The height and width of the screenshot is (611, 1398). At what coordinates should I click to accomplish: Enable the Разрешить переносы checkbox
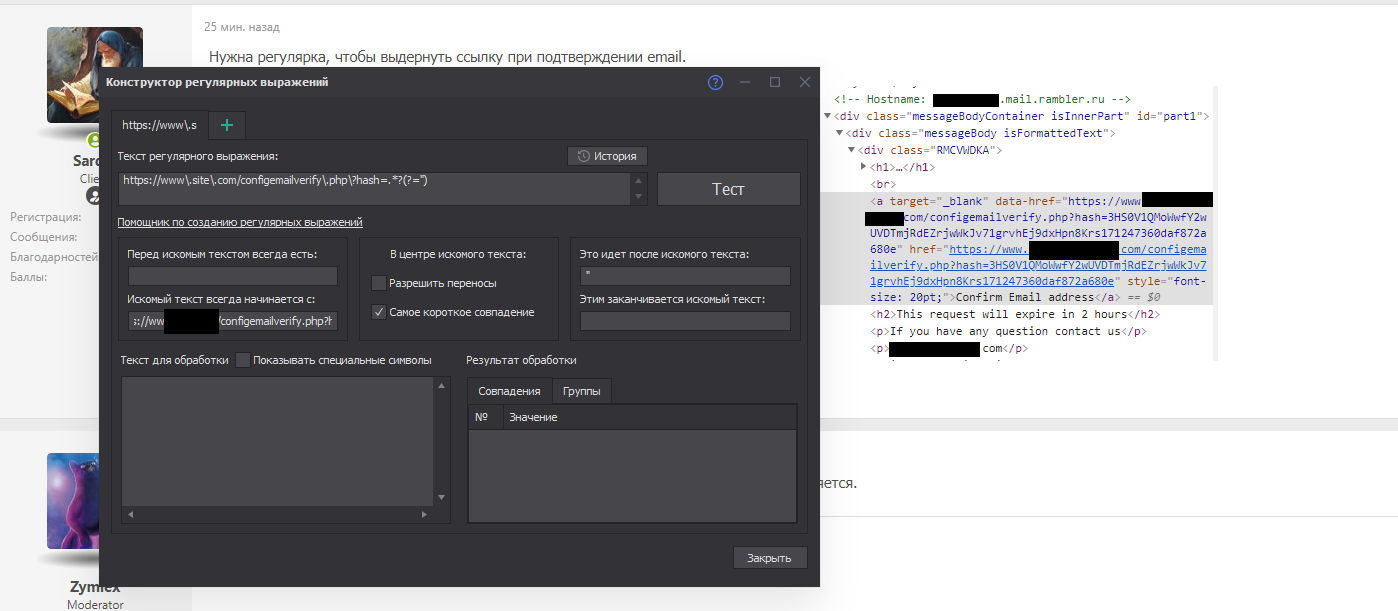378,283
